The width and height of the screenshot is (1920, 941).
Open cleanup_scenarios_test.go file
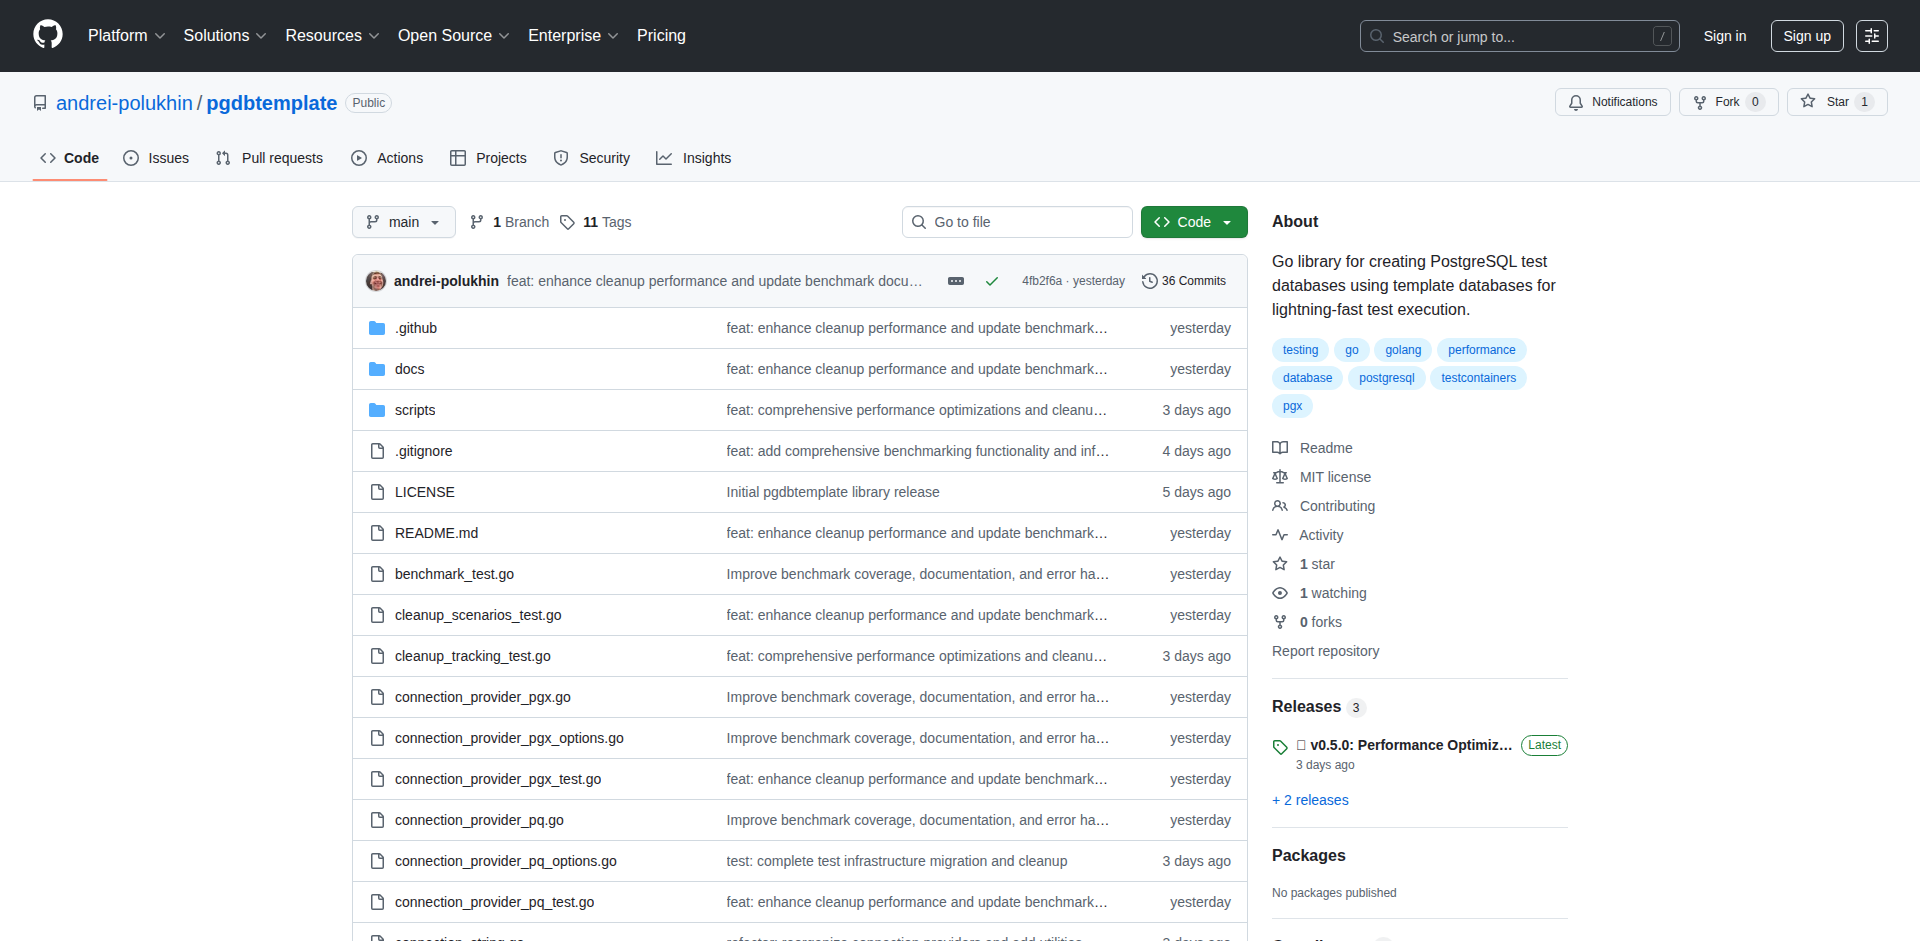478,615
